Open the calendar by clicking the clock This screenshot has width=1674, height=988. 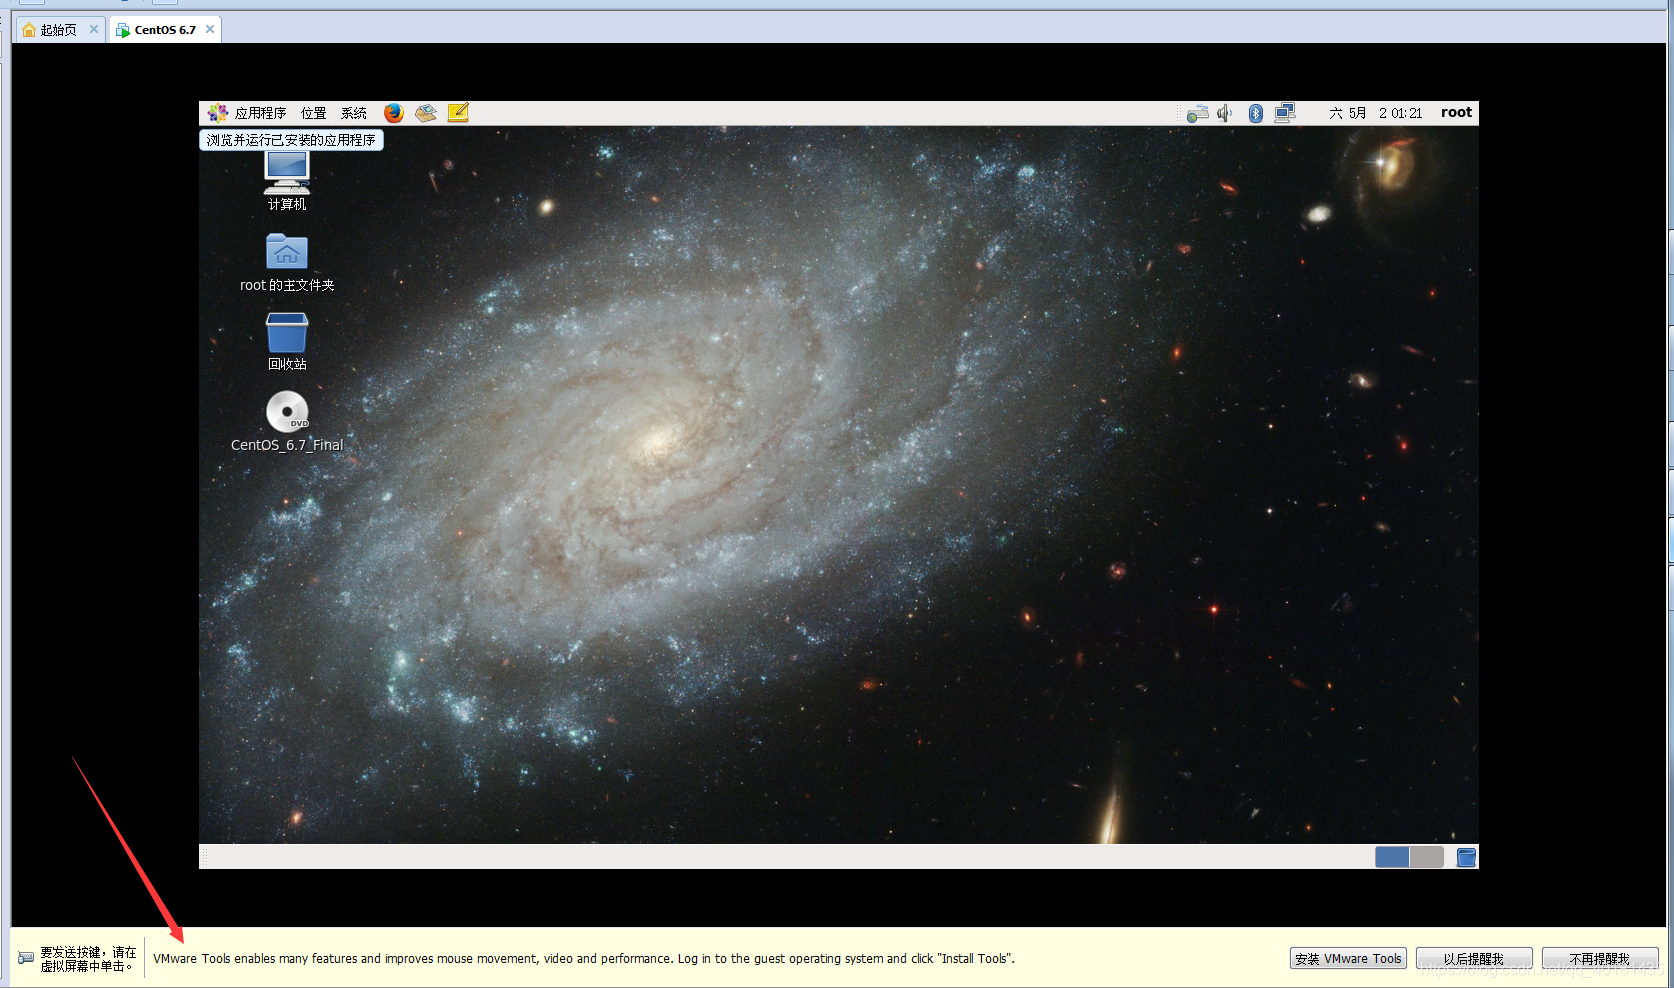pyautogui.click(x=1378, y=112)
